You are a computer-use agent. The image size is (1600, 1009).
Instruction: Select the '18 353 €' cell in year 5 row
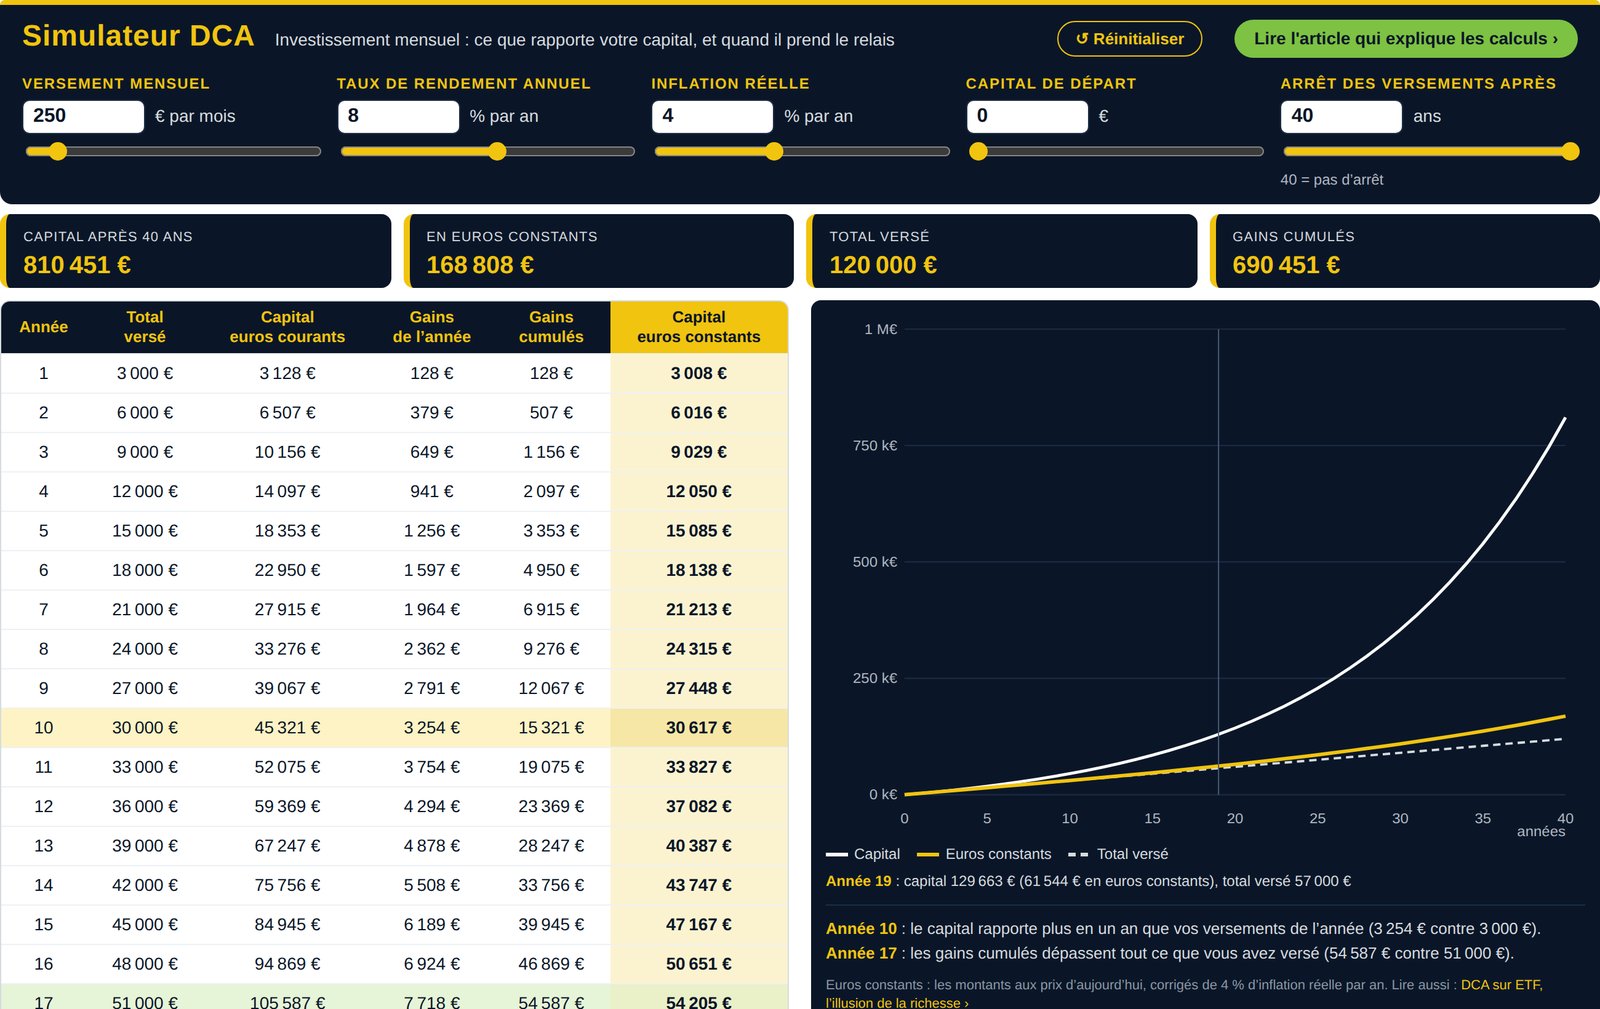(x=287, y=531)
